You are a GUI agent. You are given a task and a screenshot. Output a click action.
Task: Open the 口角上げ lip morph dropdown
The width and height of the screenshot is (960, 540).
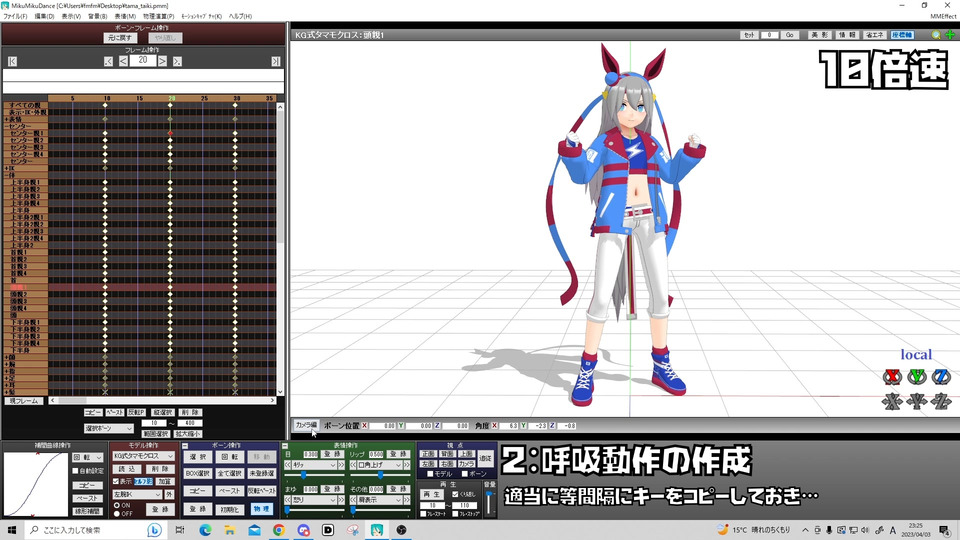pyautogui.click(x=380, y=465)
